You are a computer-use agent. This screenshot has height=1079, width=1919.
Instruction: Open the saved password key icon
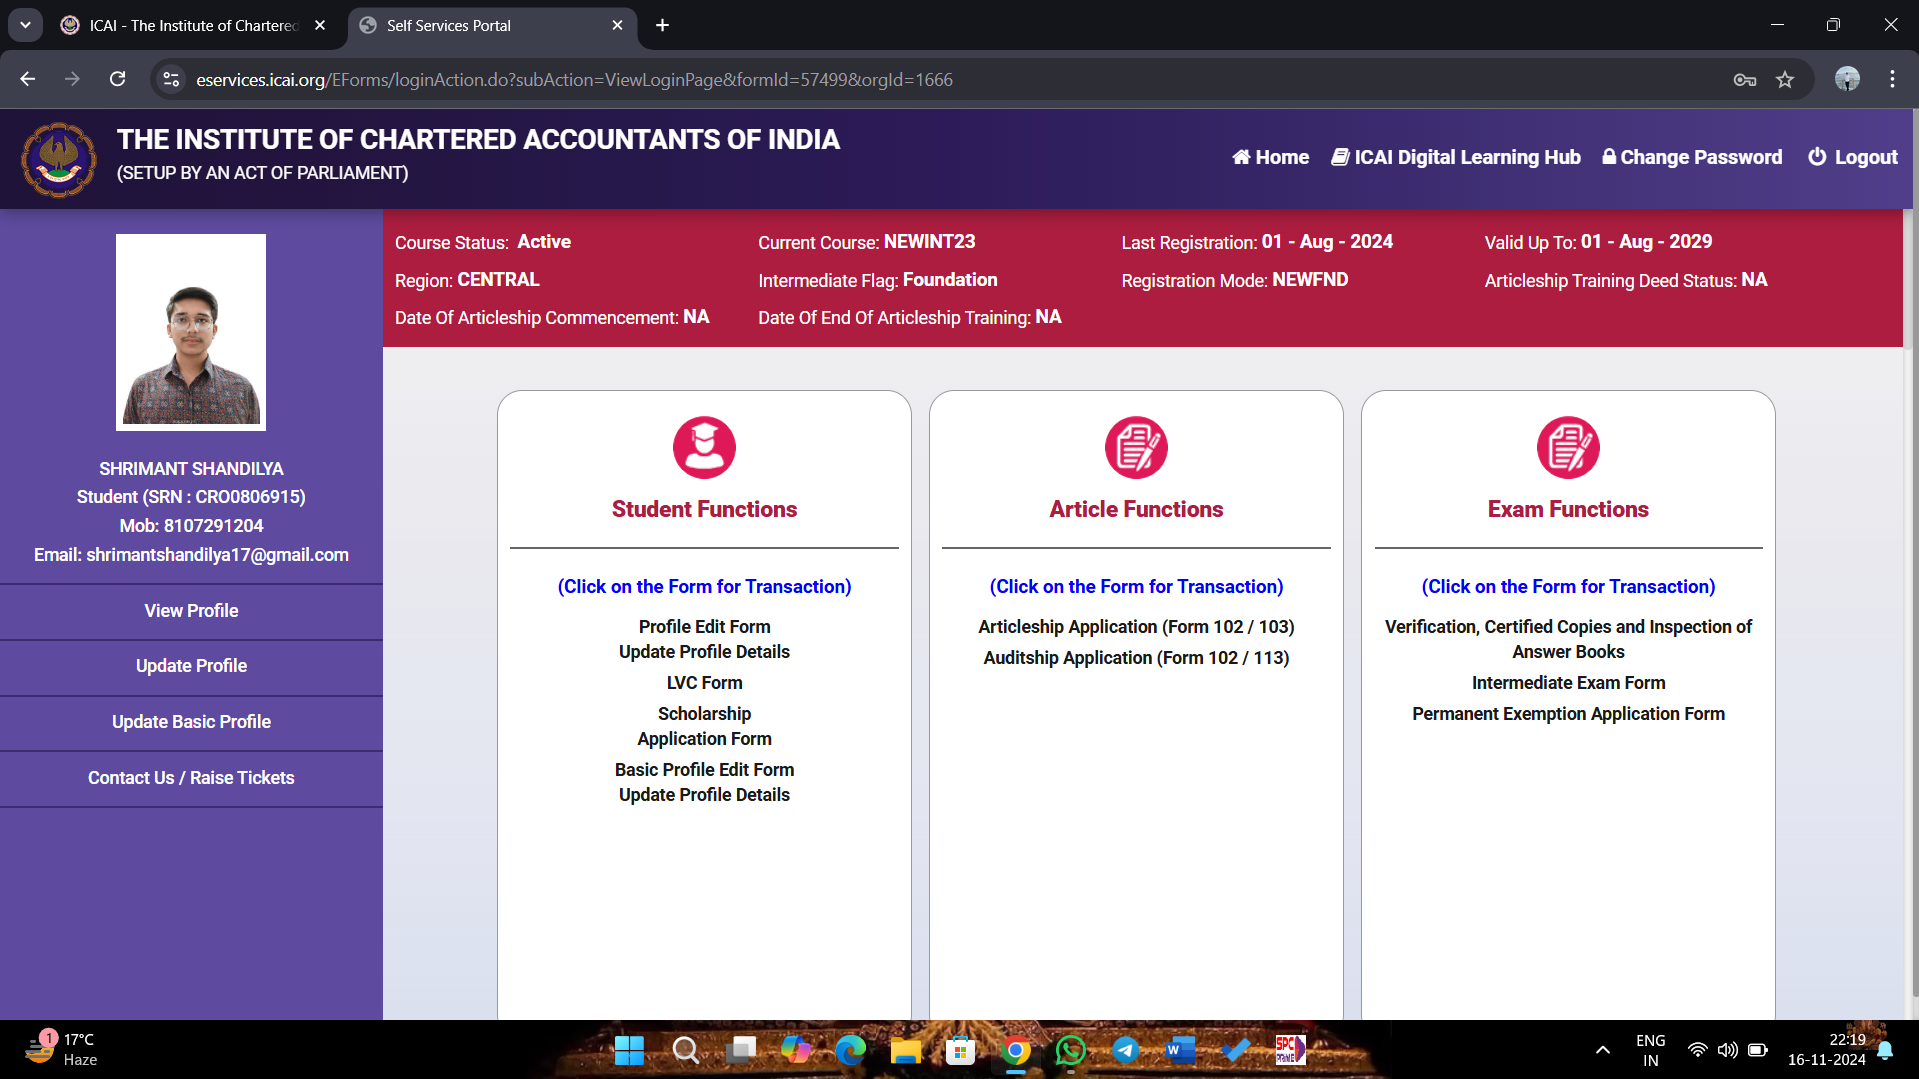[1745, 80]
